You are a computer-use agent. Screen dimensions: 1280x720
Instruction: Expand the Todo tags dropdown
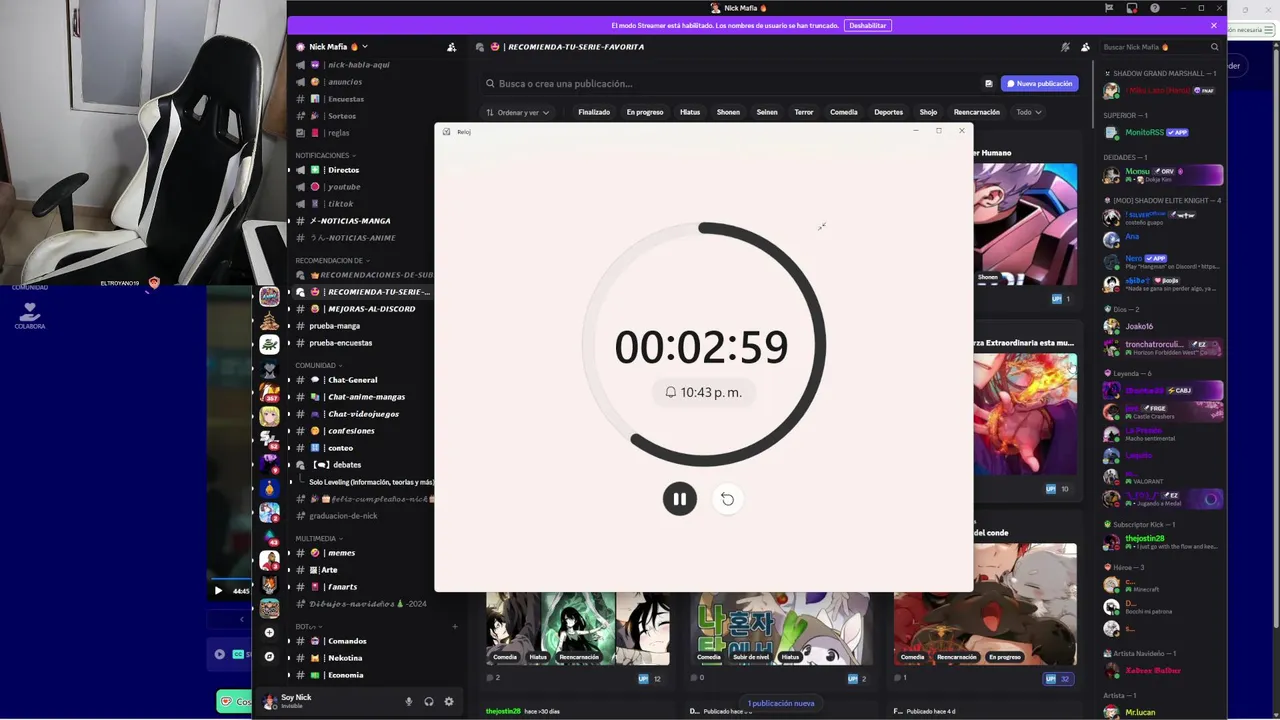pyautogui.click(x=1029, y=112)
